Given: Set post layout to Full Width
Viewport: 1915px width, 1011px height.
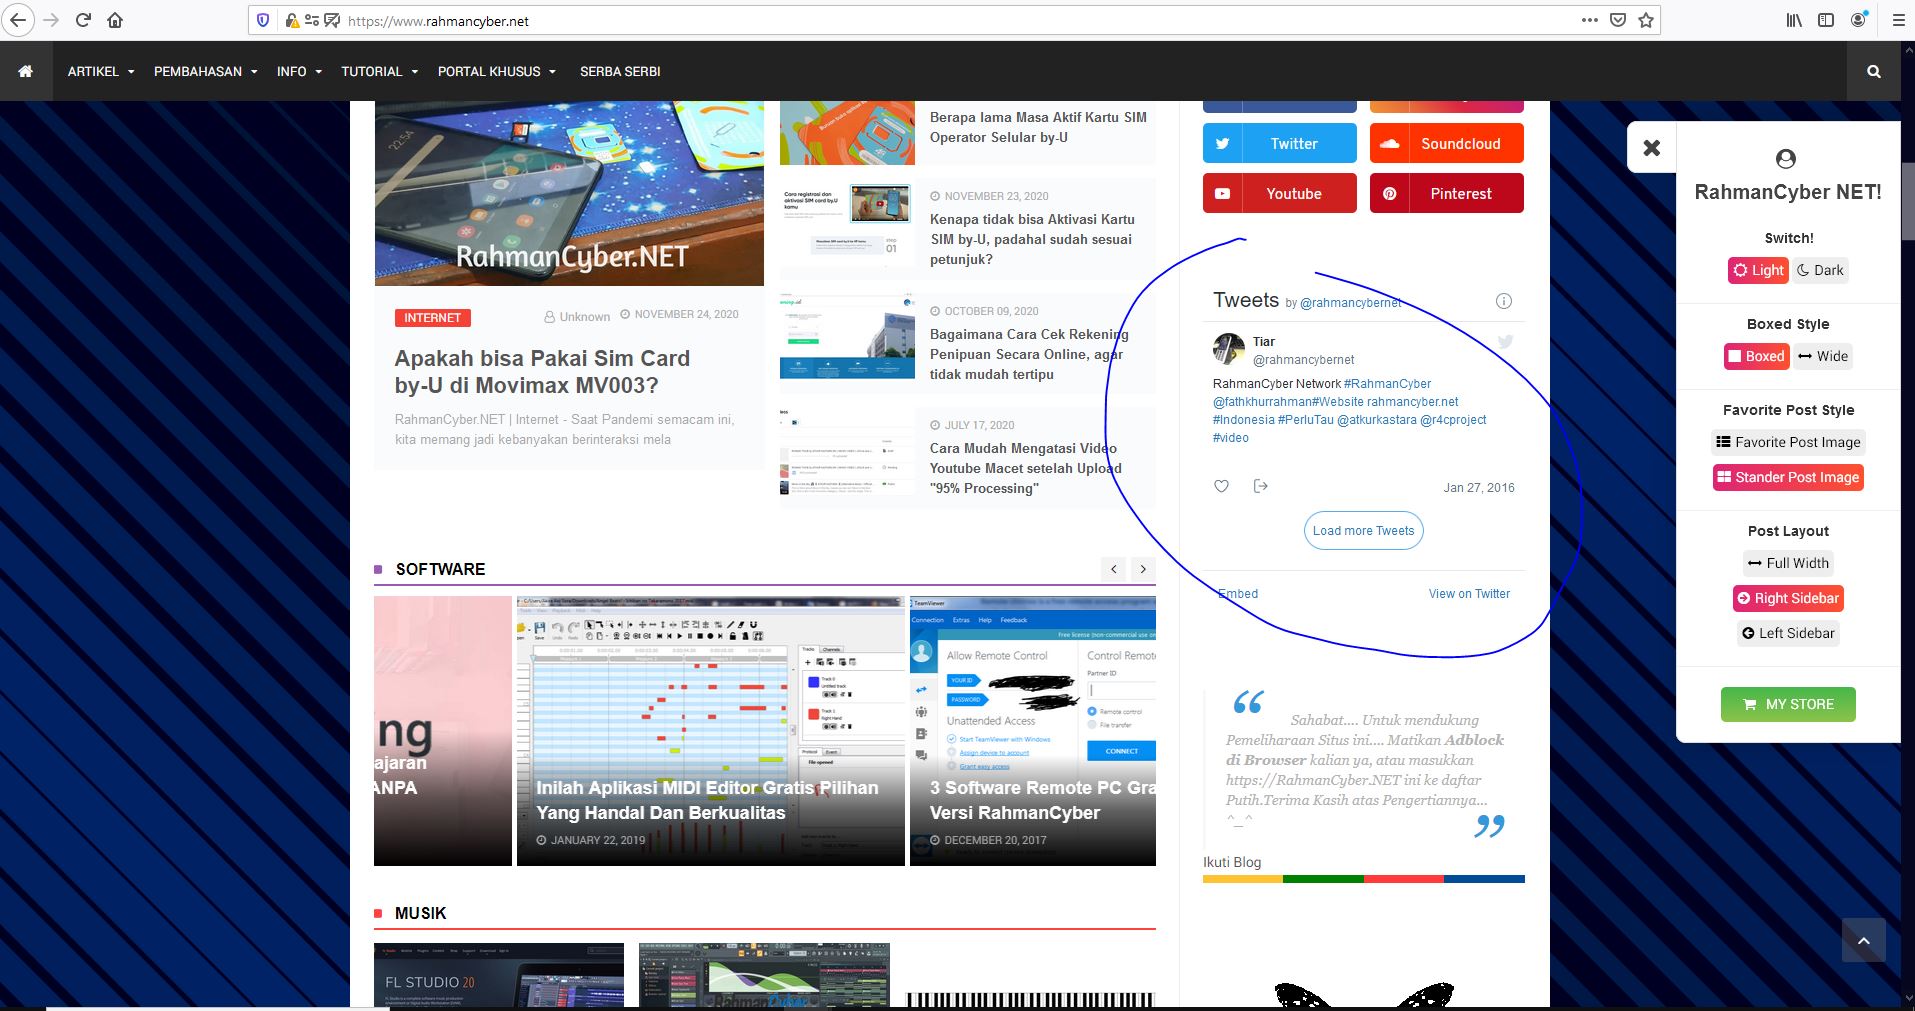Looking at the screenshot, I should (x=1788, y=563).
